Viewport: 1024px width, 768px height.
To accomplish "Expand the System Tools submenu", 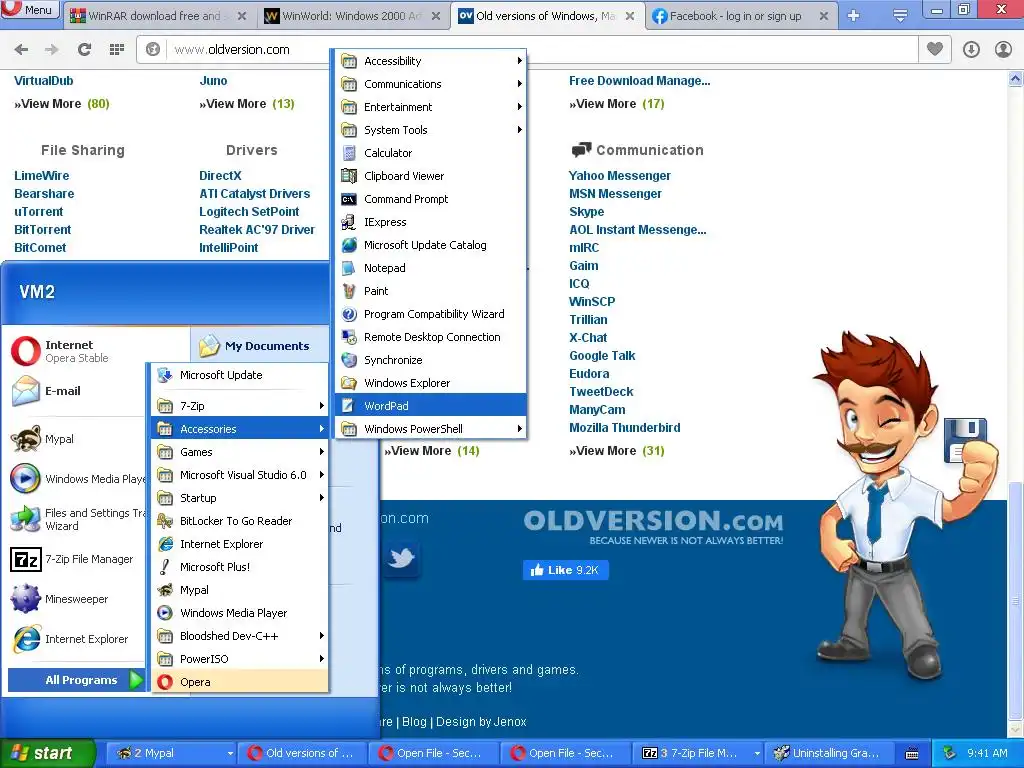I will click(x=430, y=130).
